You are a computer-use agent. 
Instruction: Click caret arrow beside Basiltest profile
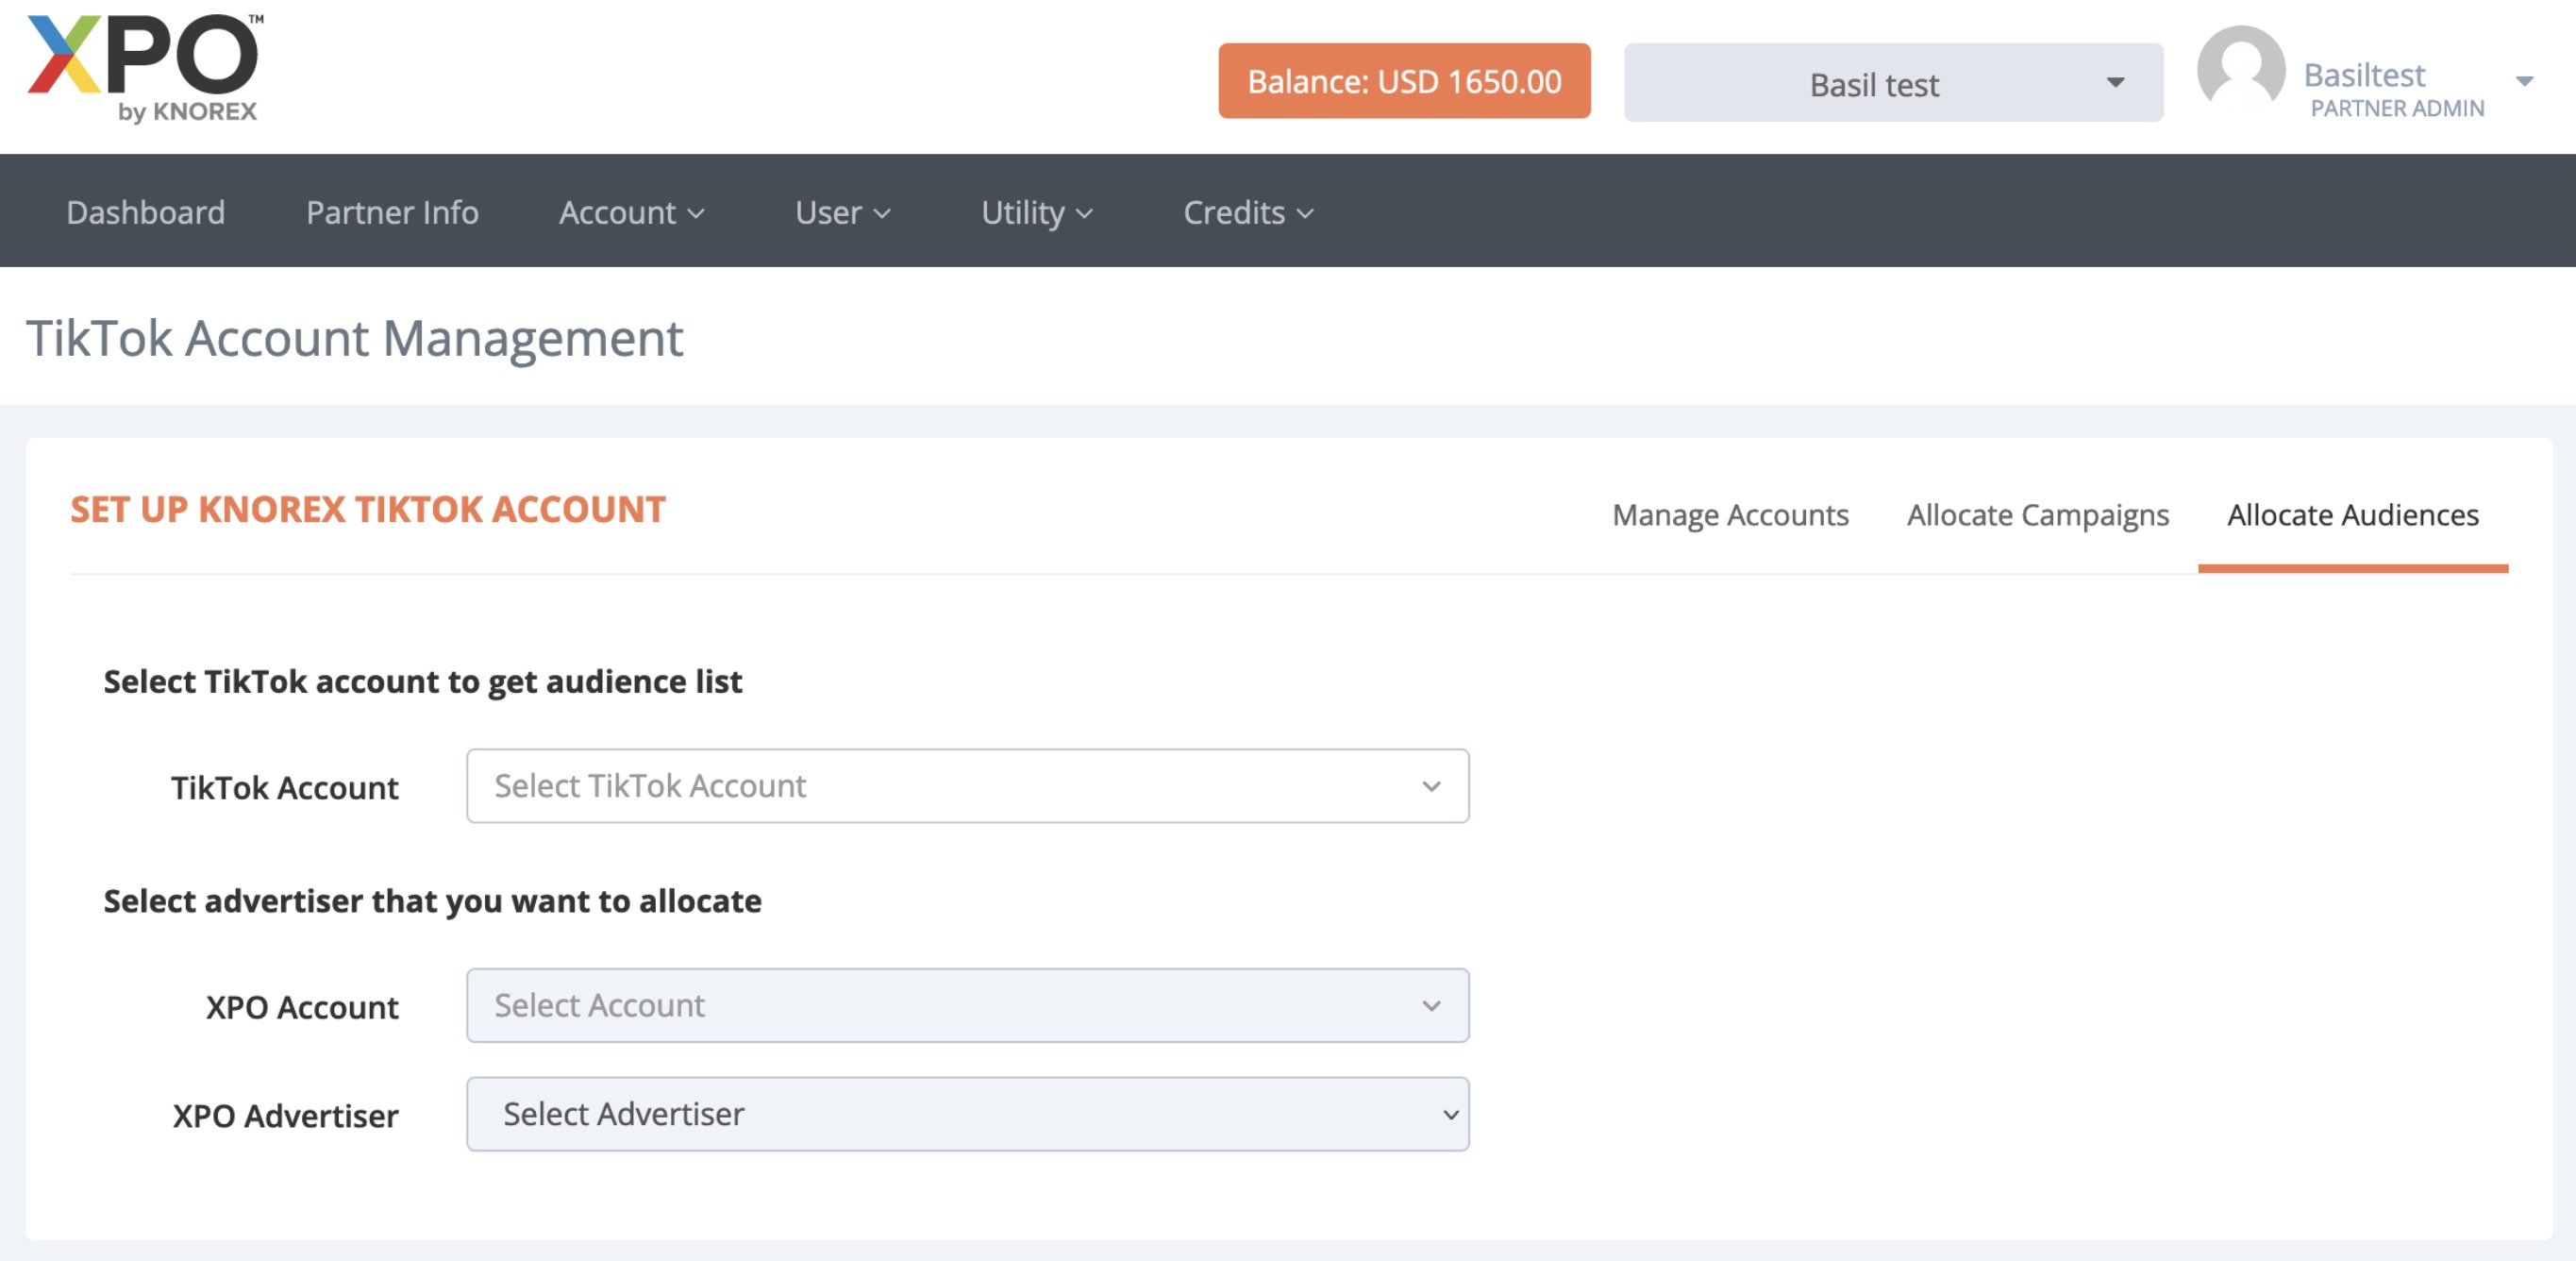2523,81
